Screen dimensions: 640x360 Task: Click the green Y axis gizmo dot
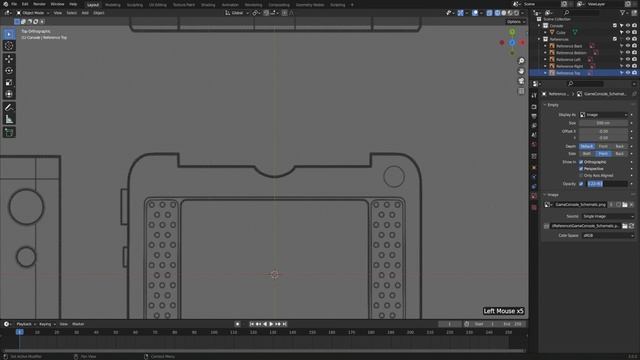point(512,32)
